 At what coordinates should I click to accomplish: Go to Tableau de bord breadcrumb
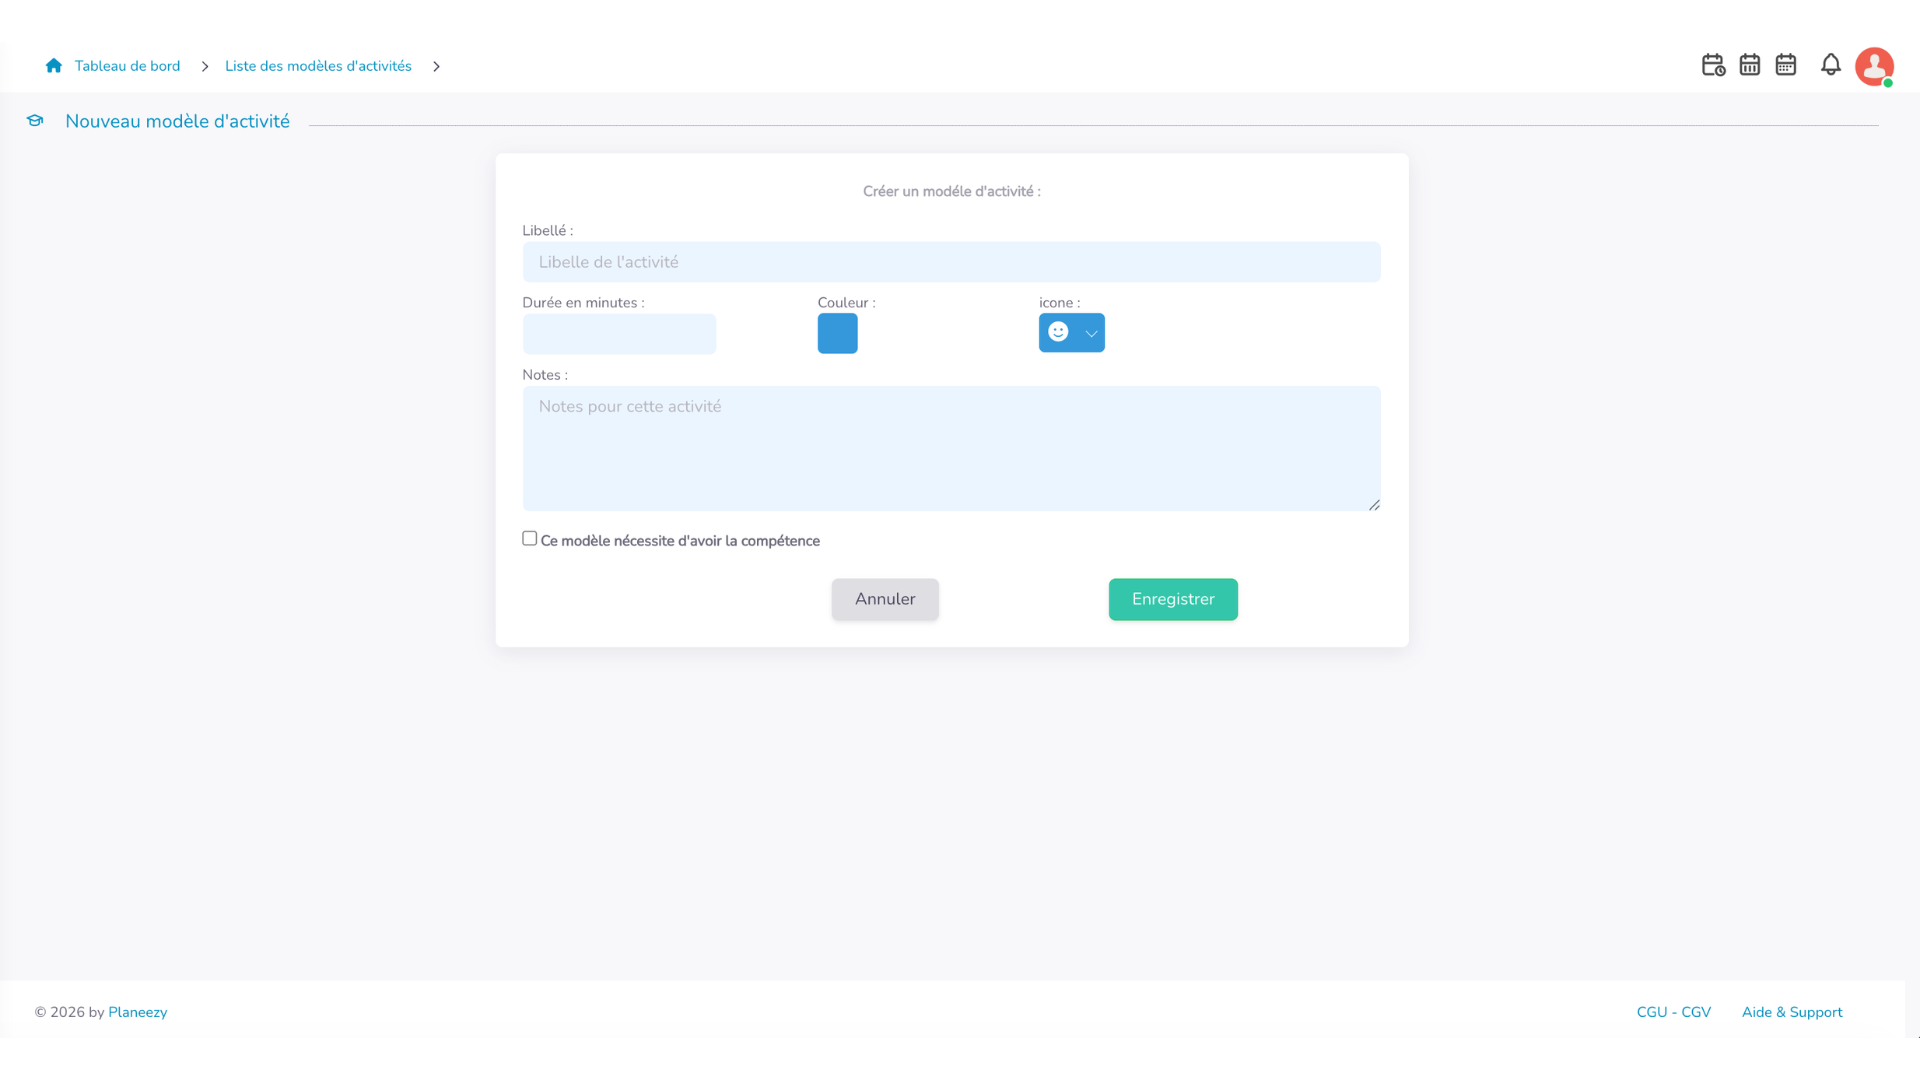(127, 66)
